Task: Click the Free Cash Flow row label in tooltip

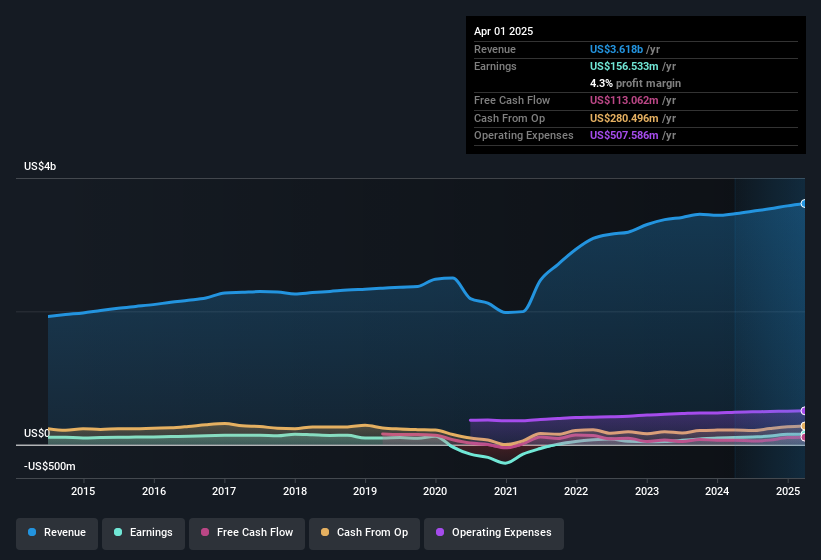Action: 512,100
